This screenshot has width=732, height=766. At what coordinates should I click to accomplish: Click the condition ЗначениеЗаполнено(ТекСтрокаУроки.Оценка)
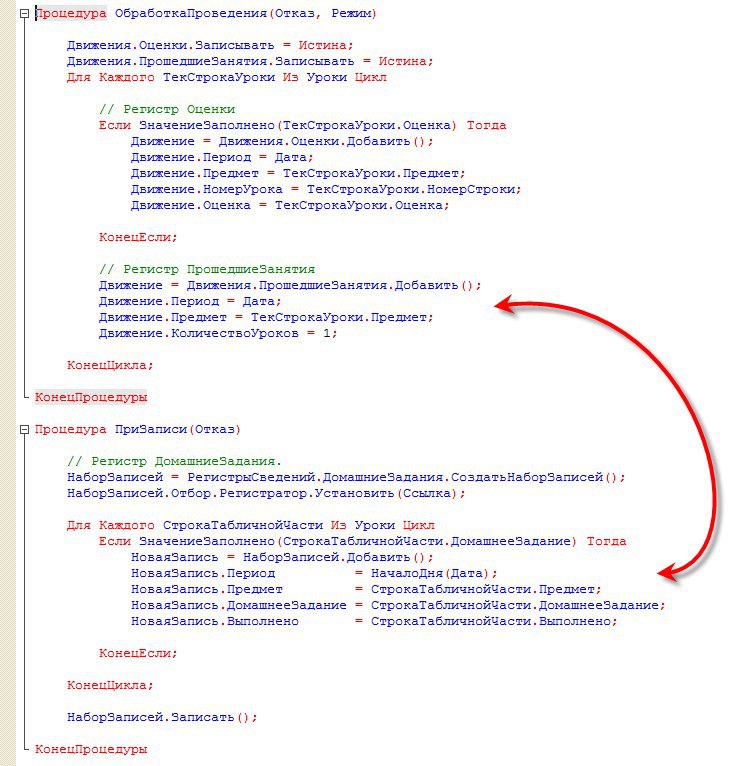point(298,126)
